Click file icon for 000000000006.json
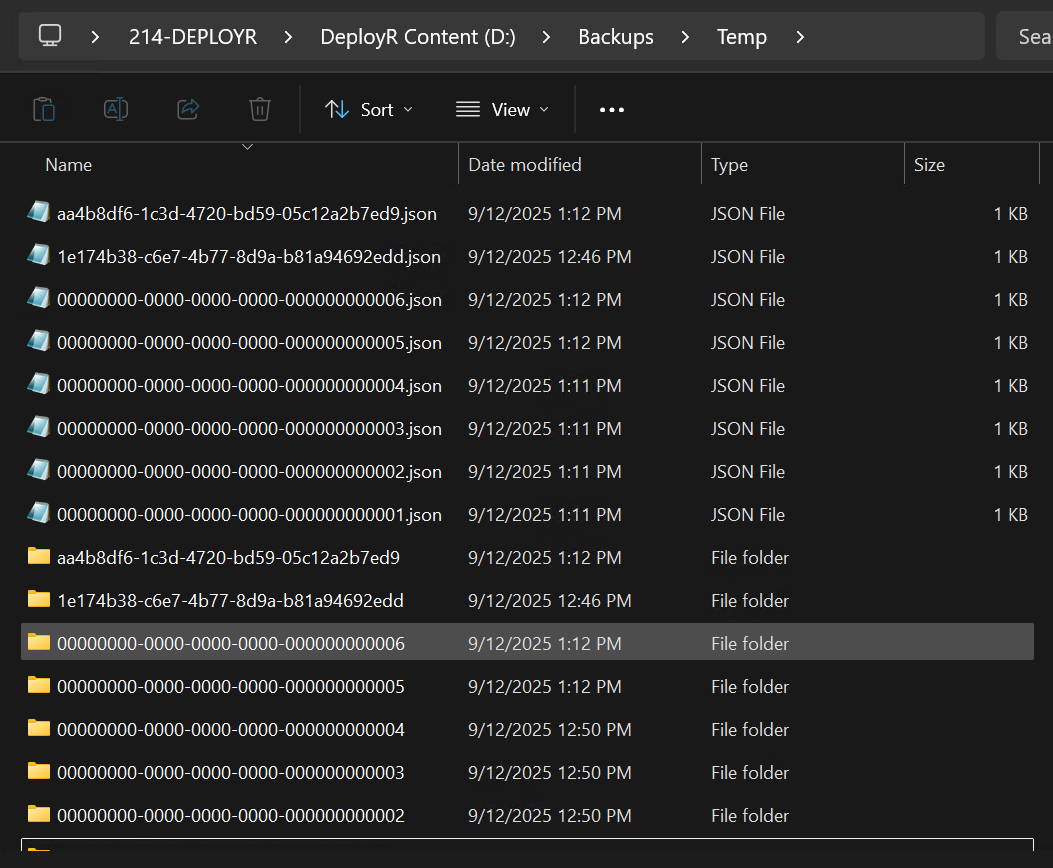1053x868 pixels. (x=38, y=297)
